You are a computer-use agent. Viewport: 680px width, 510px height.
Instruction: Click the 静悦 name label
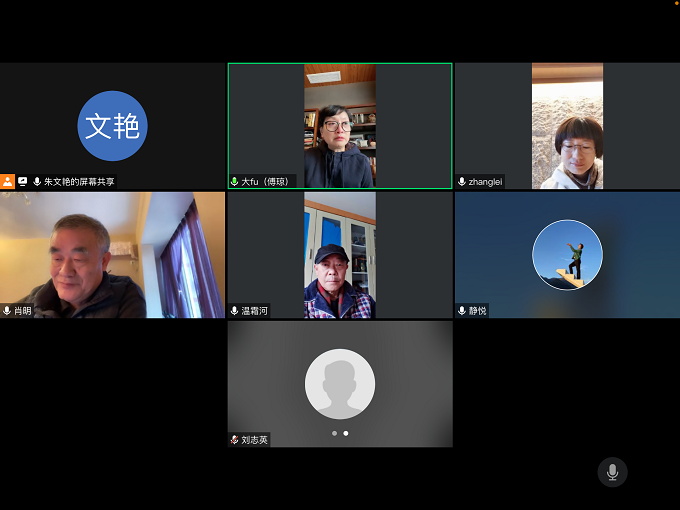click(x=477, y=311)
